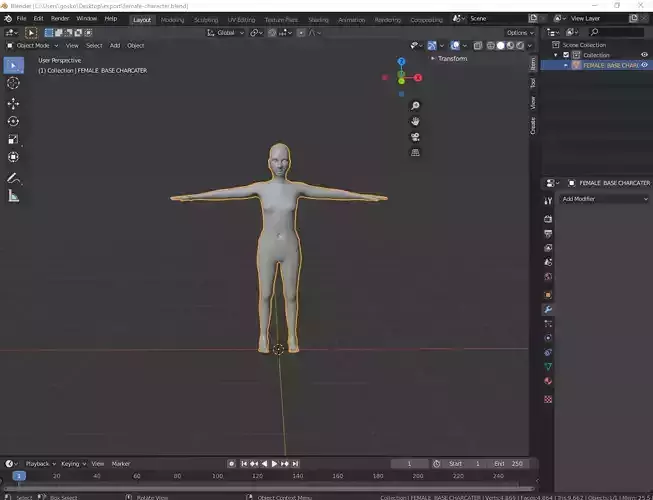This screenshot has width=653, height=500.
Task: Open the transform pivot point dropdown
Action: [256, 33]
